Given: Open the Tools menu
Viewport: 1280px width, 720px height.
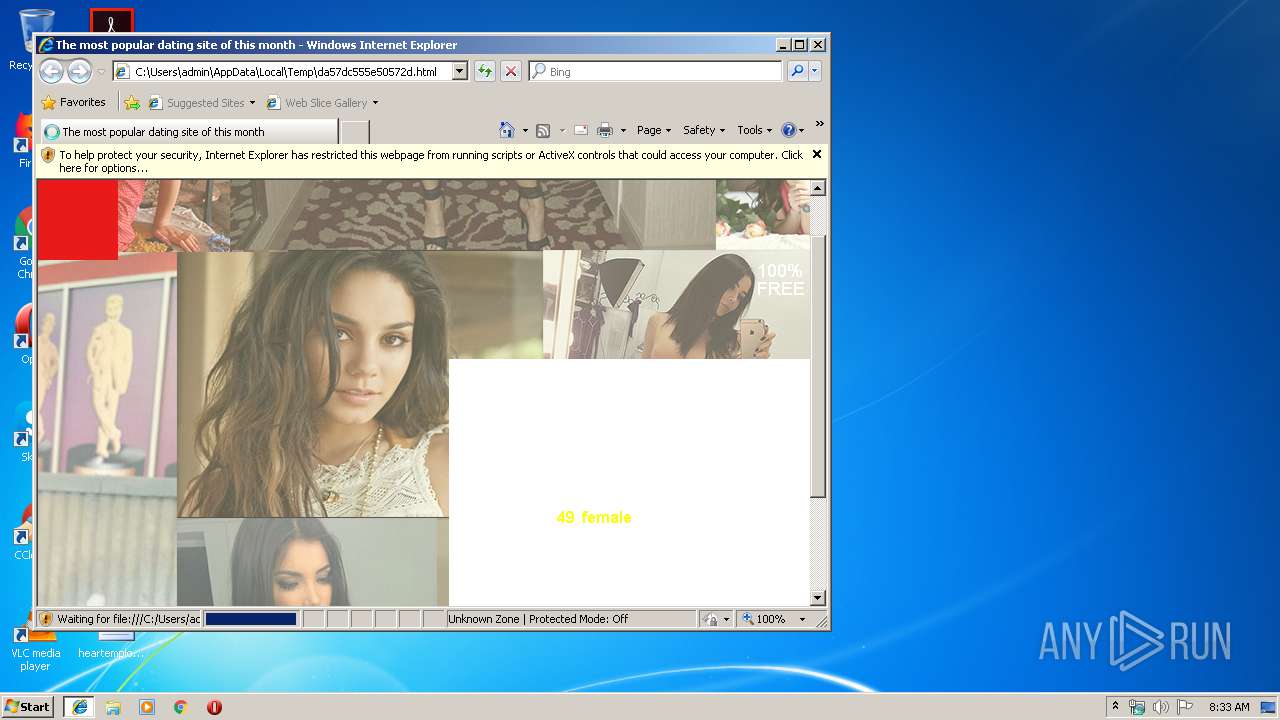Looking at the screenshot, I should point(754,130).
